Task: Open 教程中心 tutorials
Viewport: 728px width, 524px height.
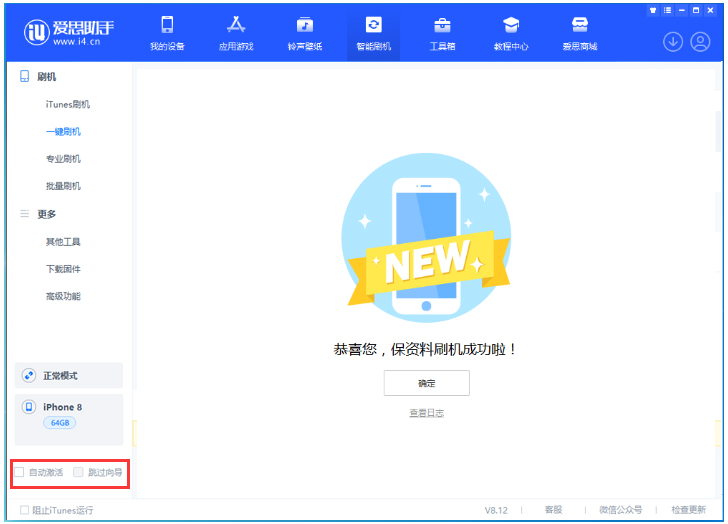Action: [x=511, y=33]
